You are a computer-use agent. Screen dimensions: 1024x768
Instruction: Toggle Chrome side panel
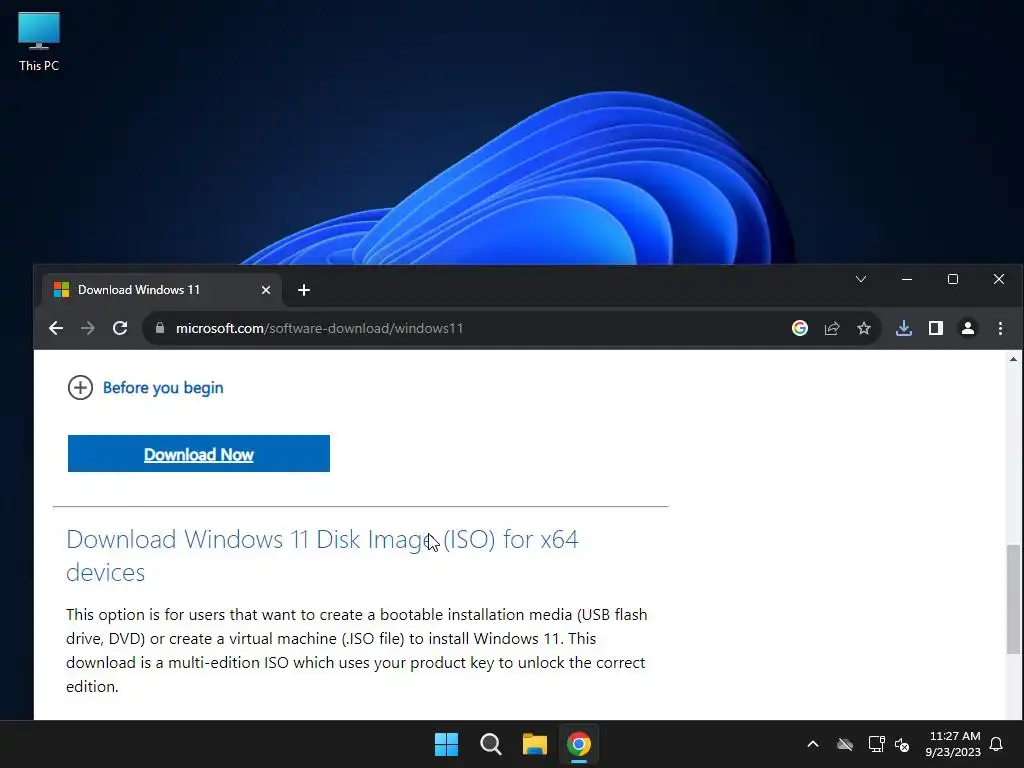click(x=936, y=328)
